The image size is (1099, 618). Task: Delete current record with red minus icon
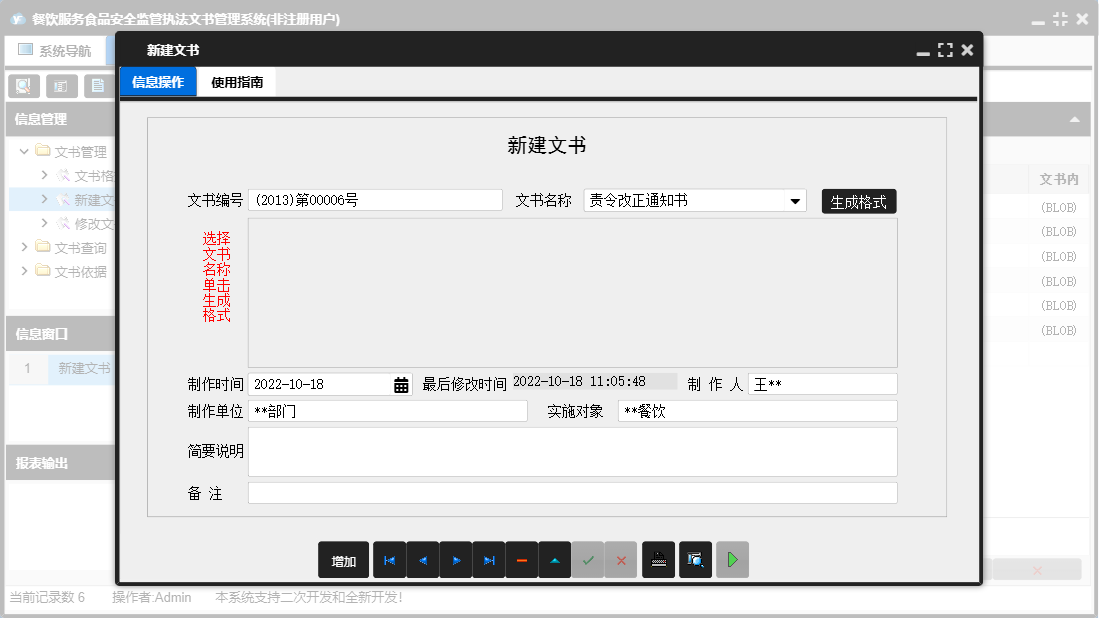tap(521, 560)
